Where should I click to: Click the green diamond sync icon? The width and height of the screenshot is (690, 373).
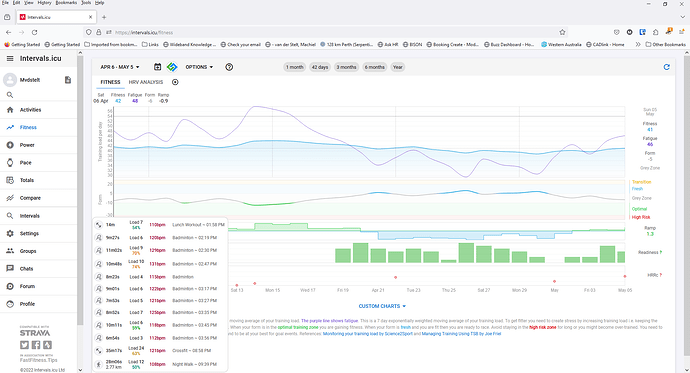172,67
